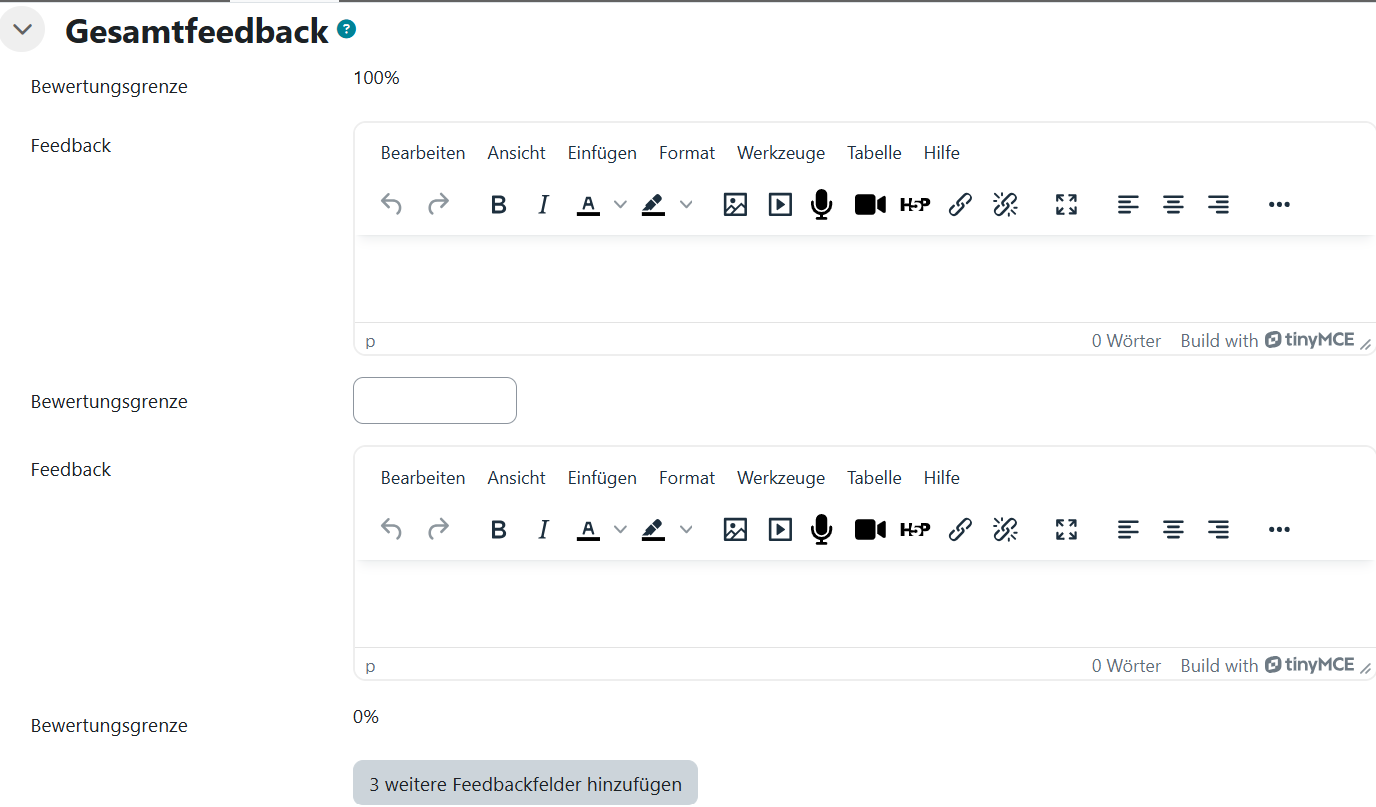Click the empty Bewertungsgrenze input field
Screen dimensions: 1376x807
point(434,400)
